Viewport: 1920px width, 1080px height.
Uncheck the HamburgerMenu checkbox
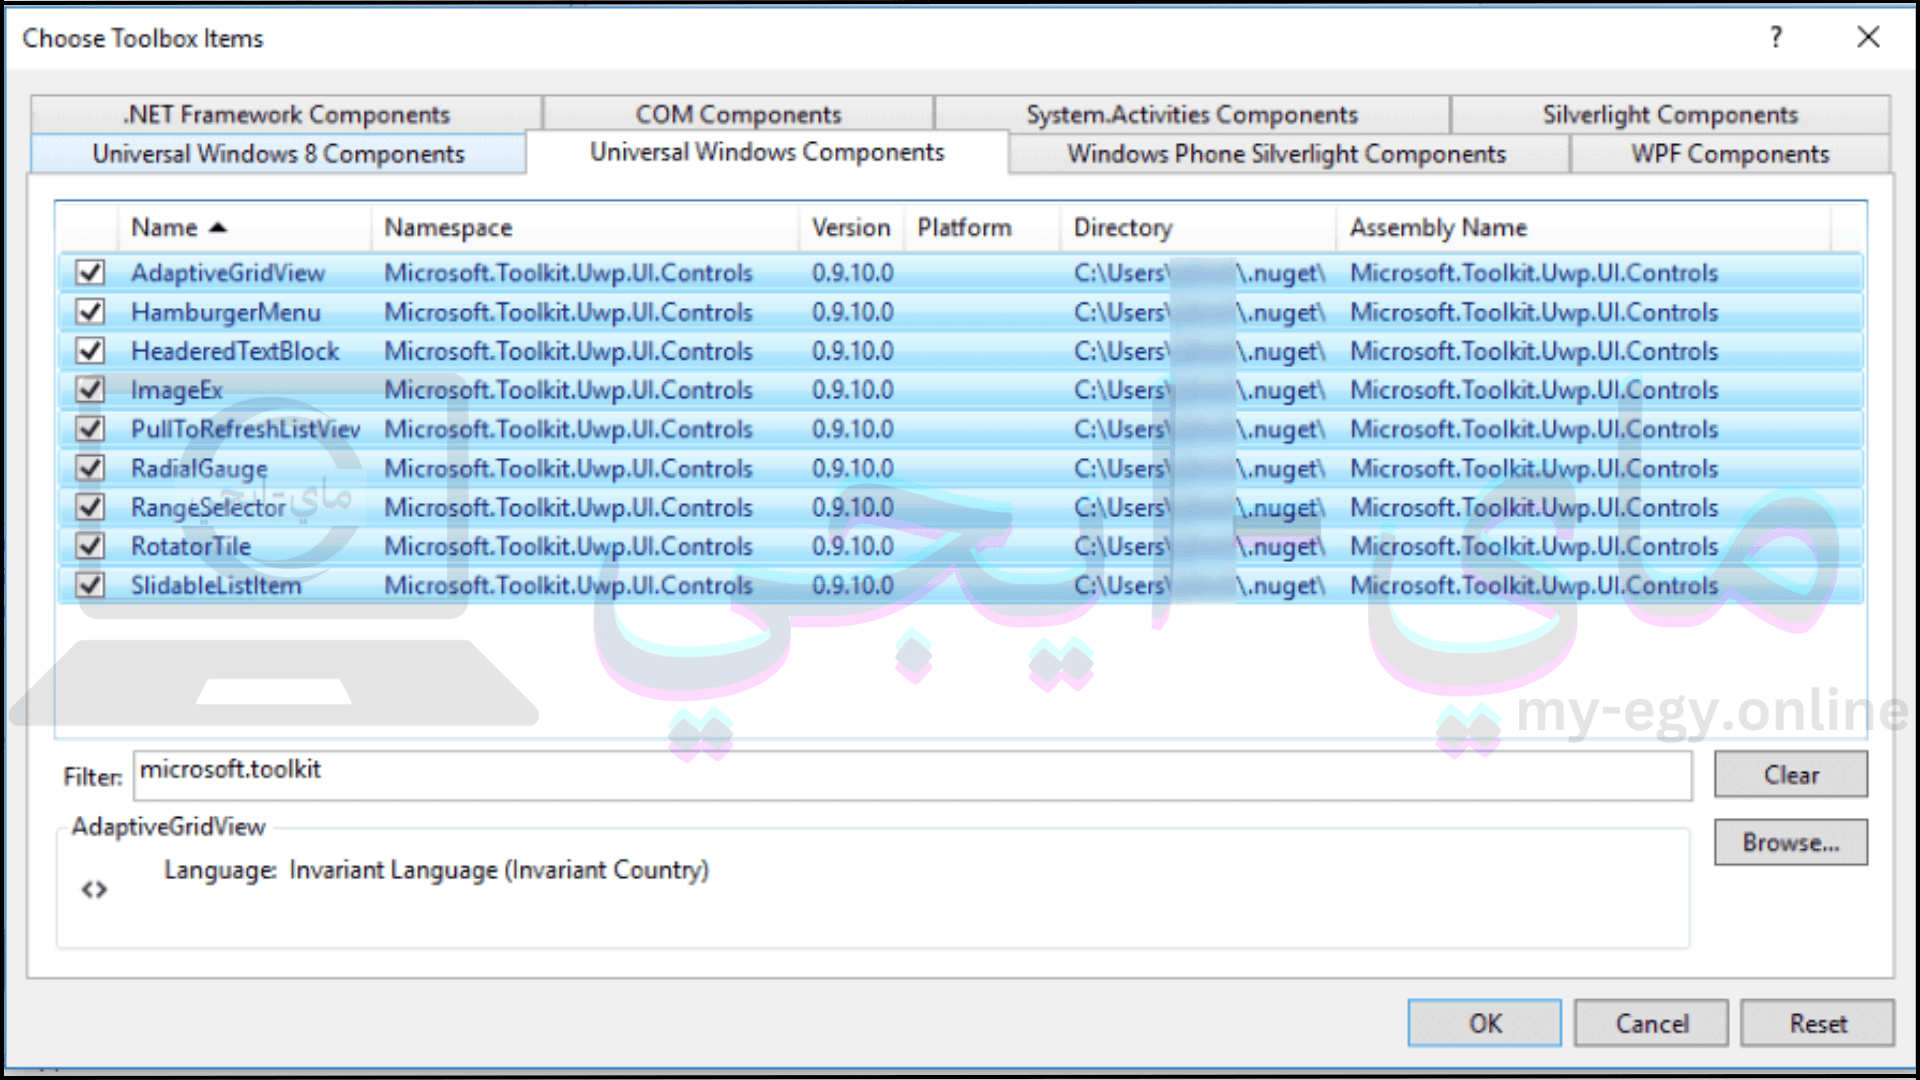(91, 312)
